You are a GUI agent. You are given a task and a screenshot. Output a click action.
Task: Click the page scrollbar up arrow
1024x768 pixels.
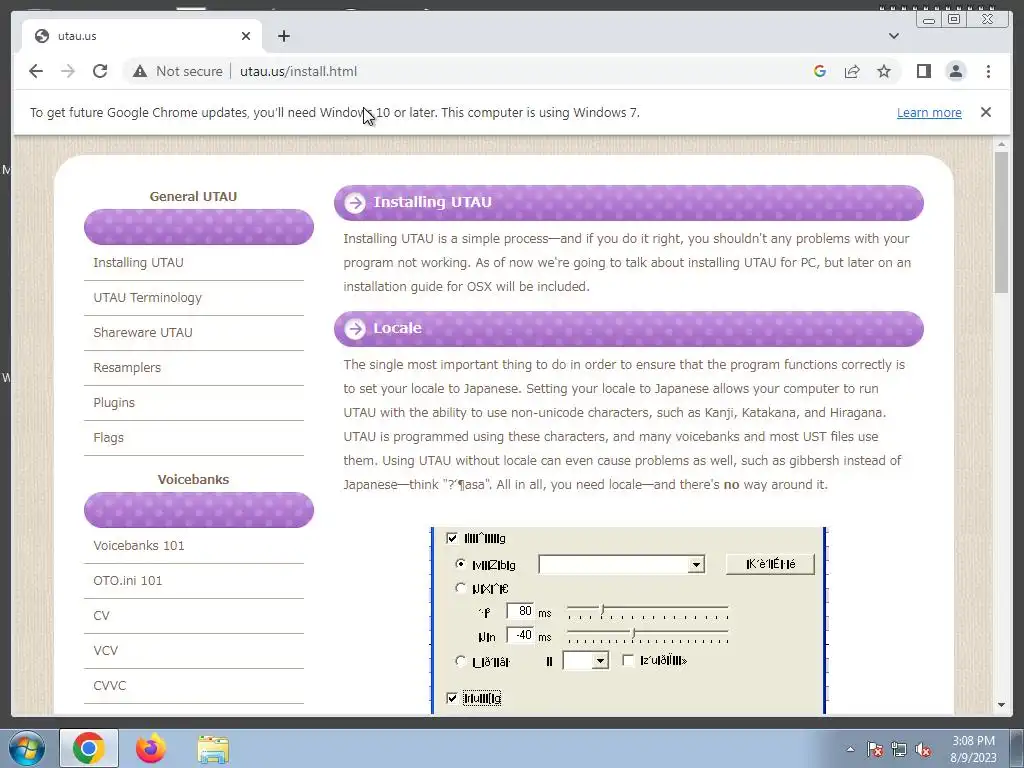[1001, 144]
